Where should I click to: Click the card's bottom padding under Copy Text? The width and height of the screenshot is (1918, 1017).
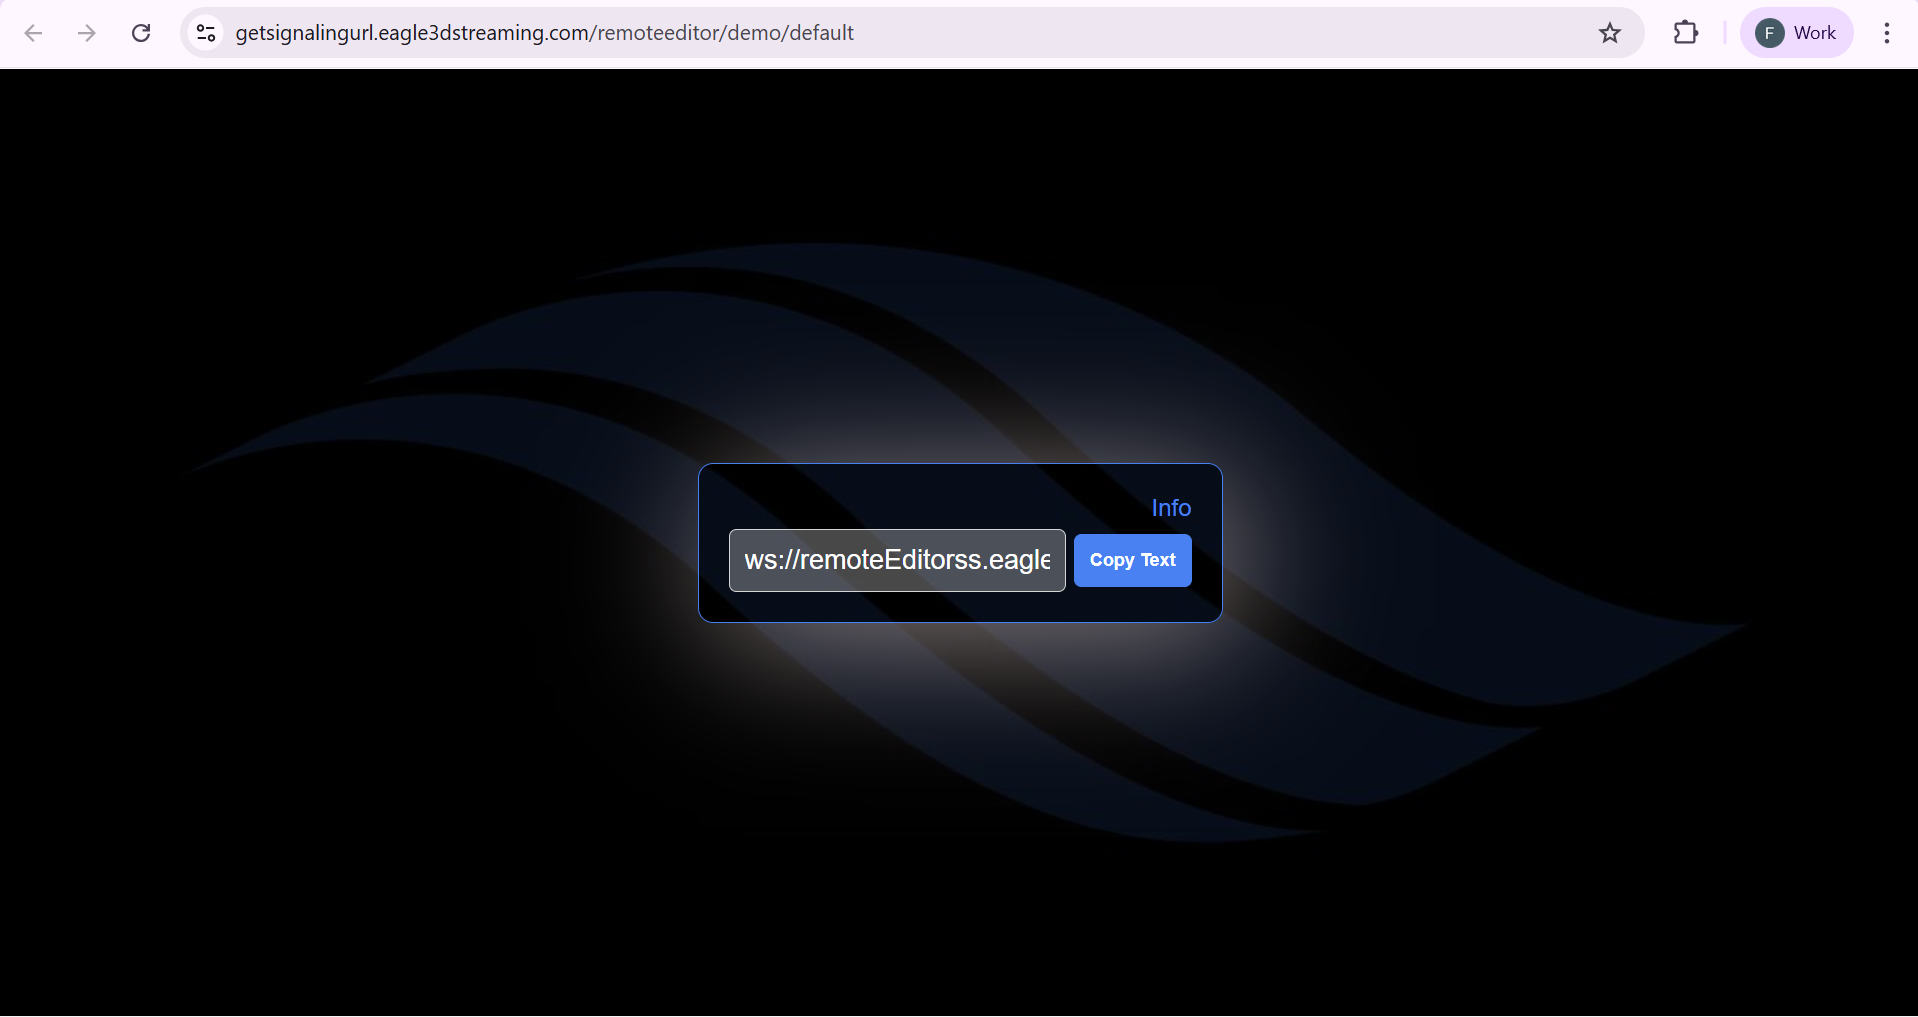[x=1132, y=605]
